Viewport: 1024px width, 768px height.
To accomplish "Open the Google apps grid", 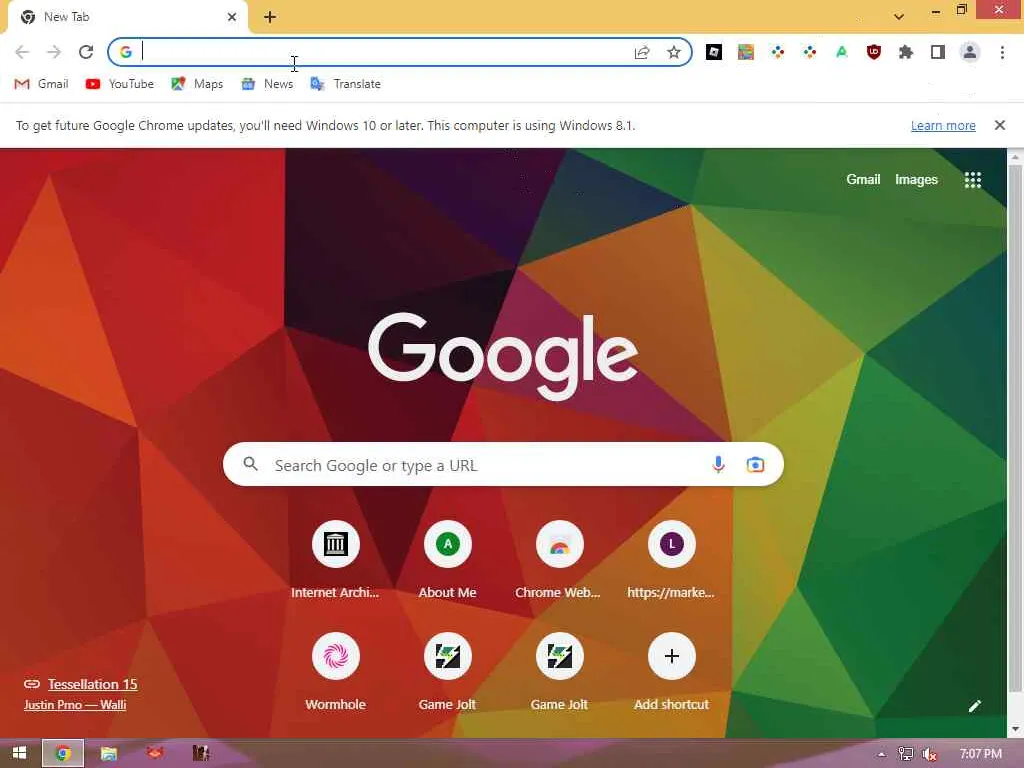I will tap(972, 180).
